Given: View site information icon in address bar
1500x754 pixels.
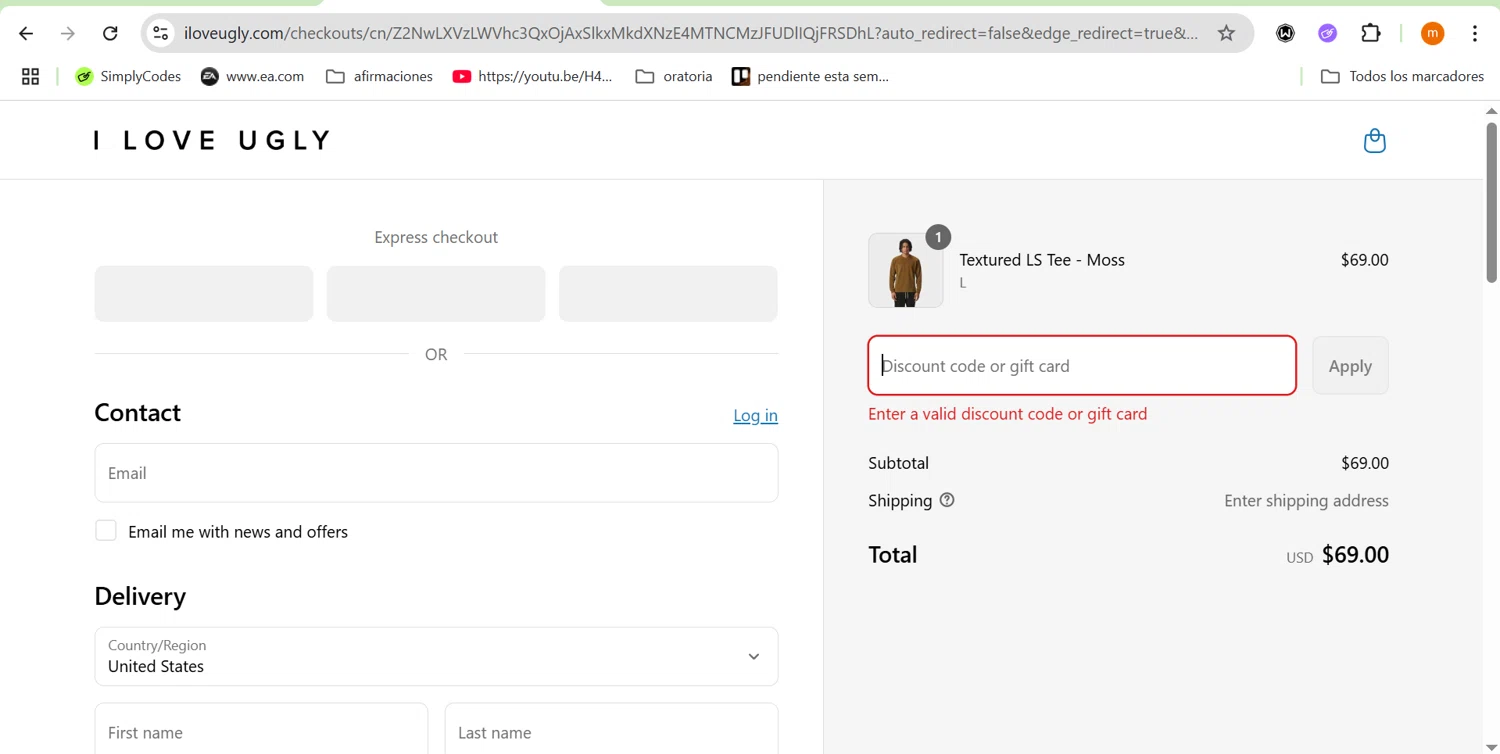Looking at the screenshot, I should [x=160, y=33].
